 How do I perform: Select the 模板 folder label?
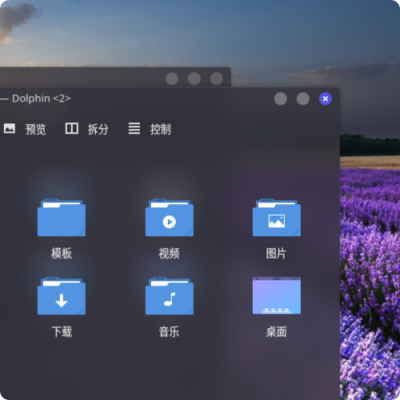[62, 253]
